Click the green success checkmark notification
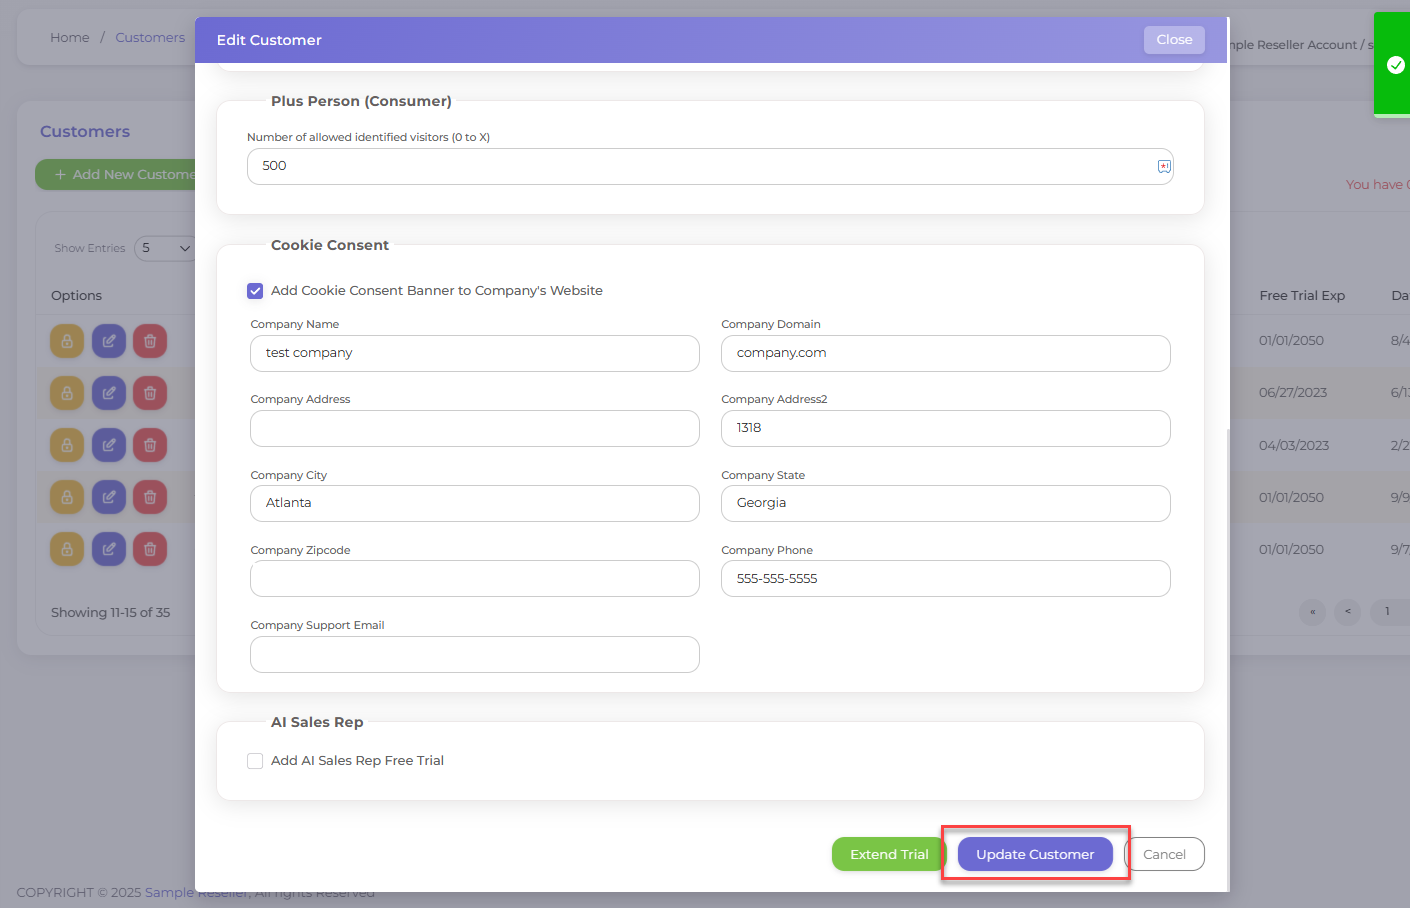This screenshot has width=1410, height=908. (1396, 65)
